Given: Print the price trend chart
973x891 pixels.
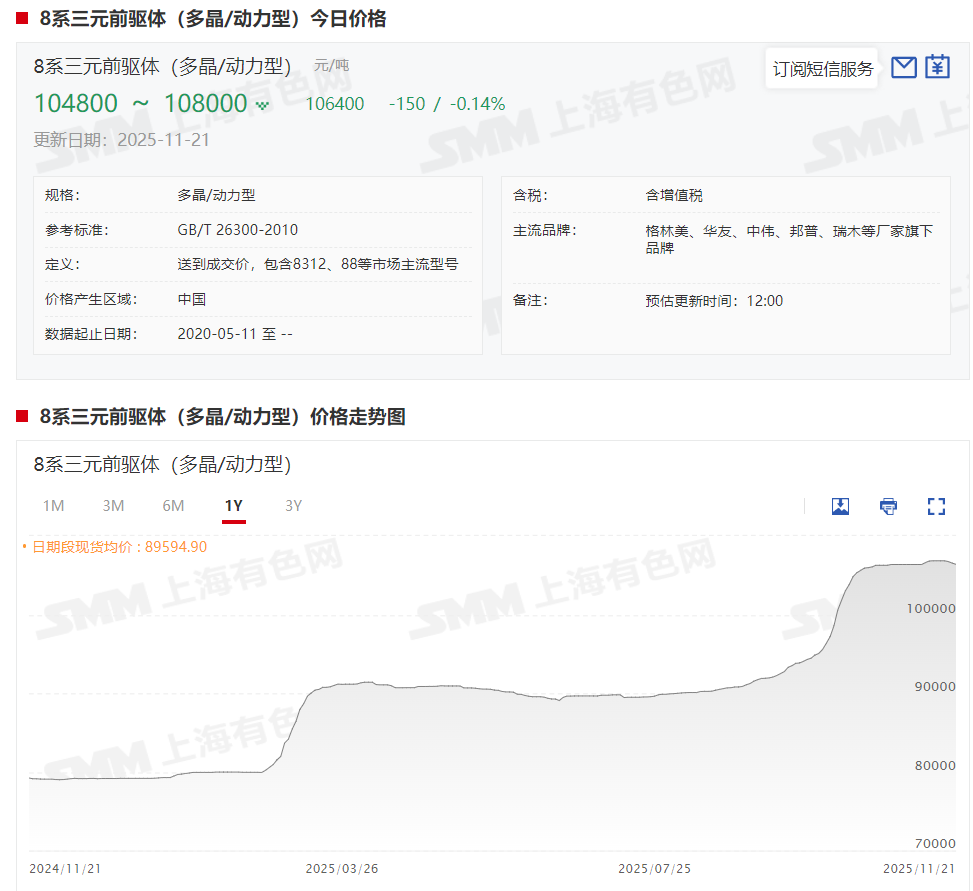Looking at the screenshot, I should pos(888,506).
